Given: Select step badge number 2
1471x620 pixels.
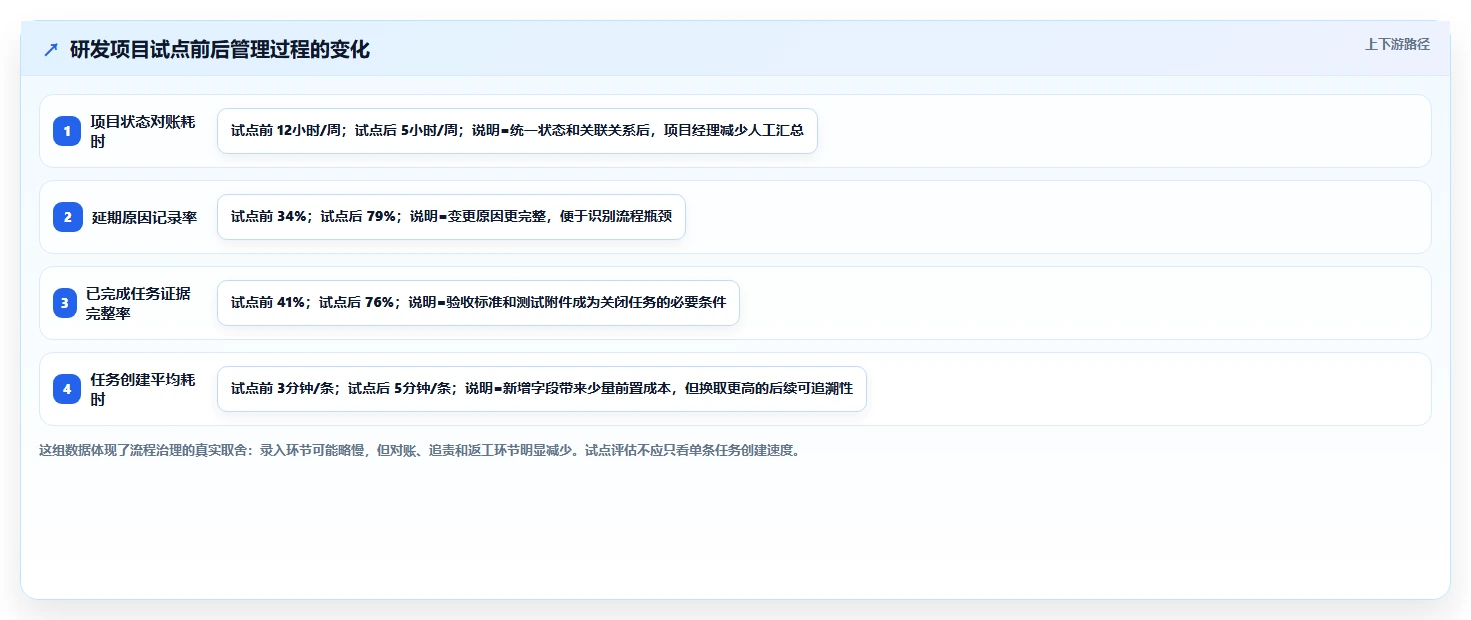Looking at the screenshot, I should point(67,217).
